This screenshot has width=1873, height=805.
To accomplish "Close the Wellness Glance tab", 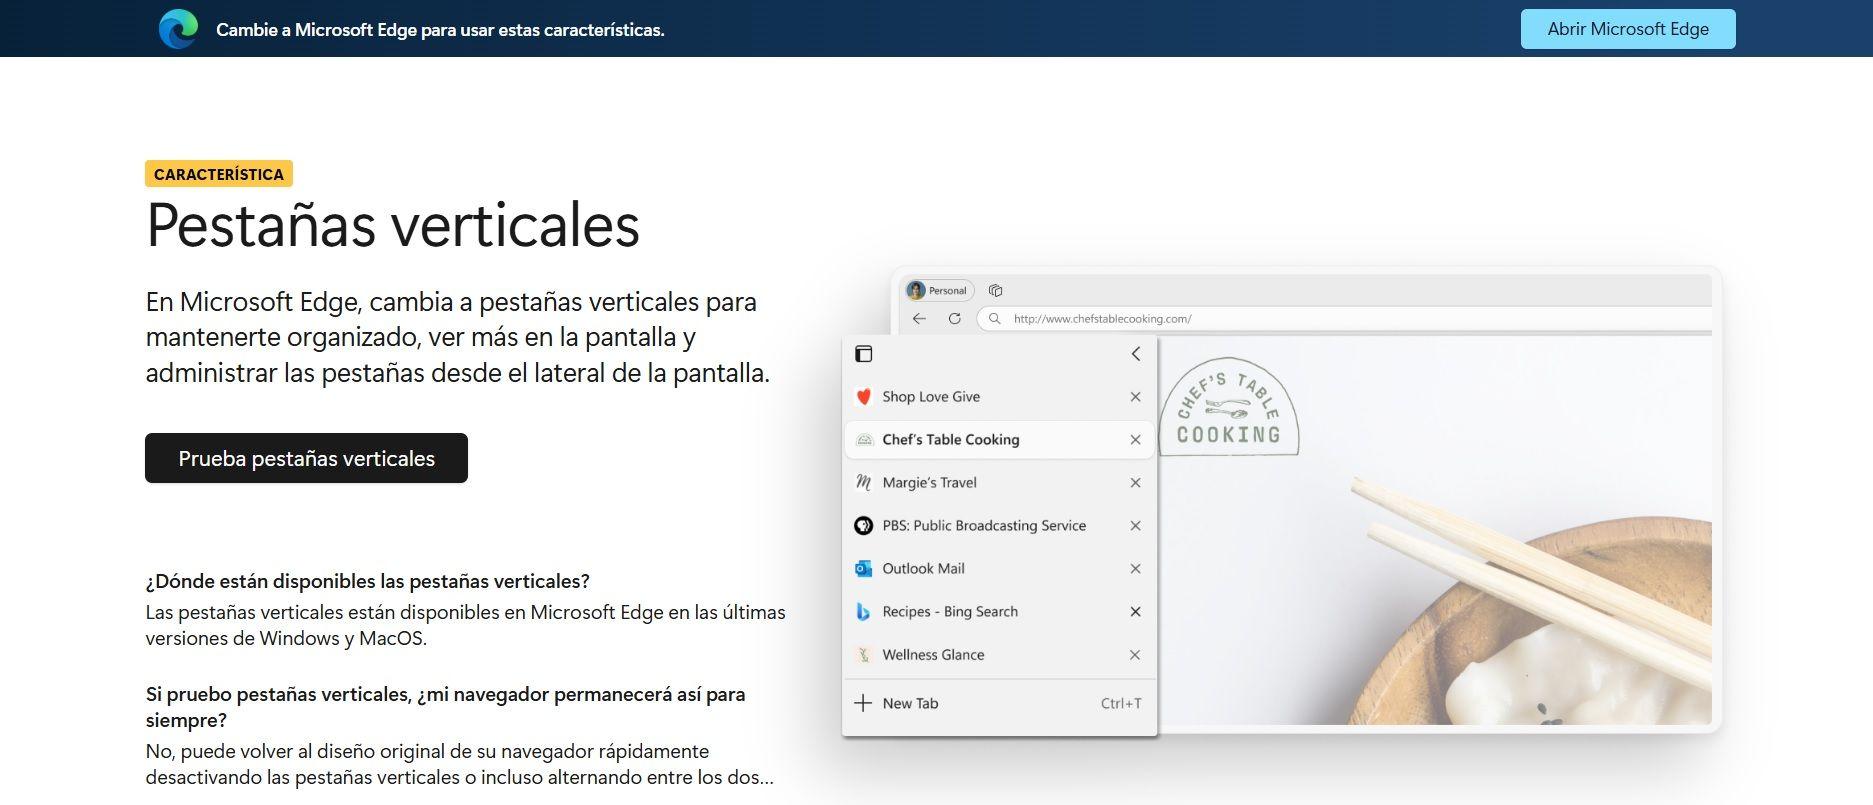I will click(1136, 655).
